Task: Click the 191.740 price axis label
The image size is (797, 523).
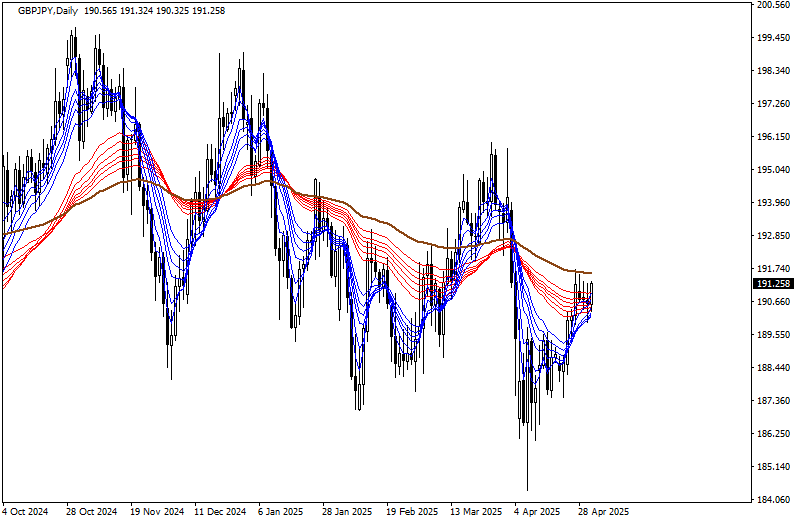Action: (773, 269)
